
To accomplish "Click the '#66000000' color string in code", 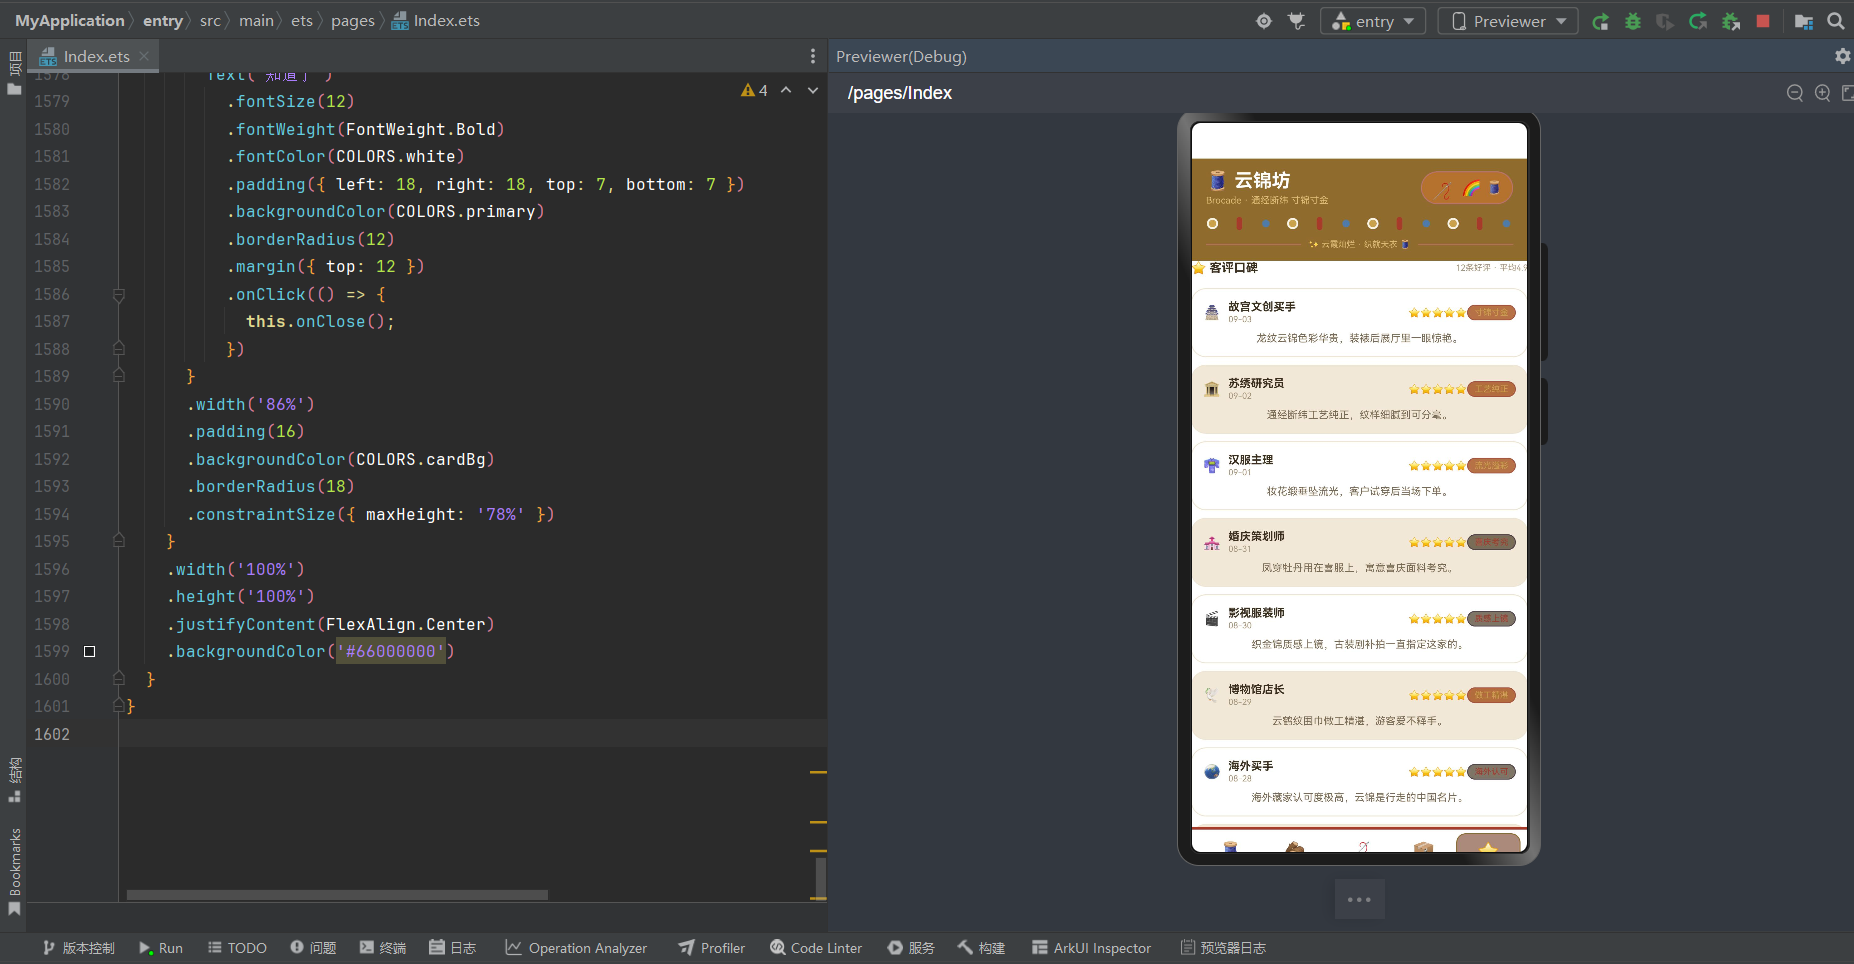I will [391, 652].
